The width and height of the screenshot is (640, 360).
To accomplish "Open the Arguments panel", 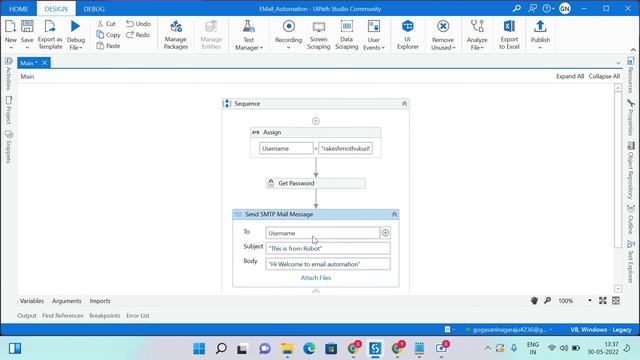I will tap(67, 301).
